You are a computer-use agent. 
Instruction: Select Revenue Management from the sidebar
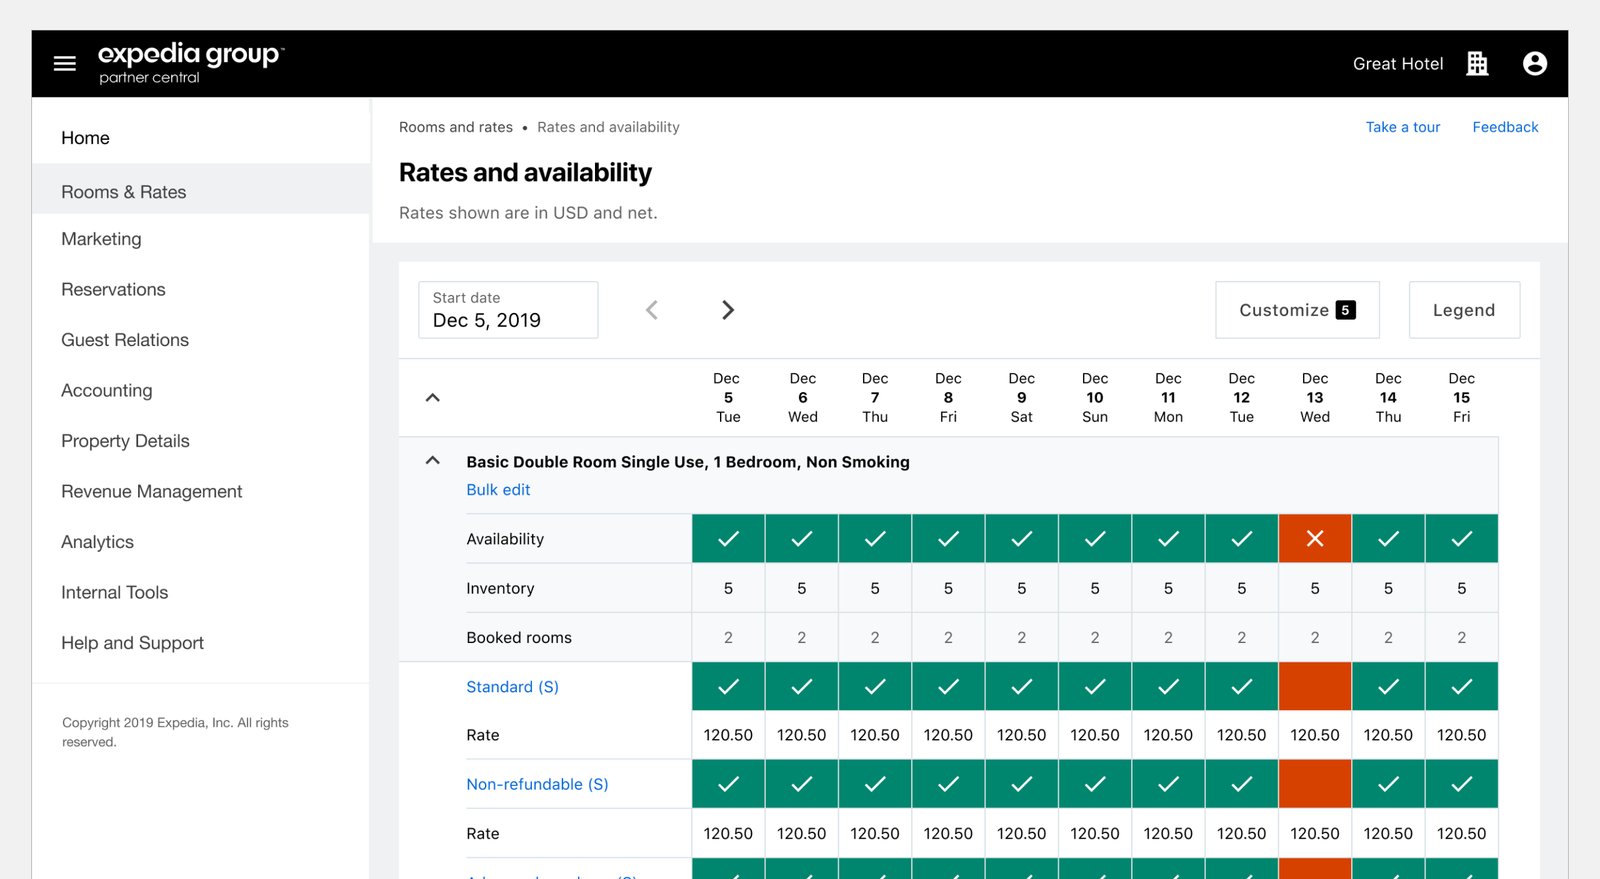(x=151, y=492)
